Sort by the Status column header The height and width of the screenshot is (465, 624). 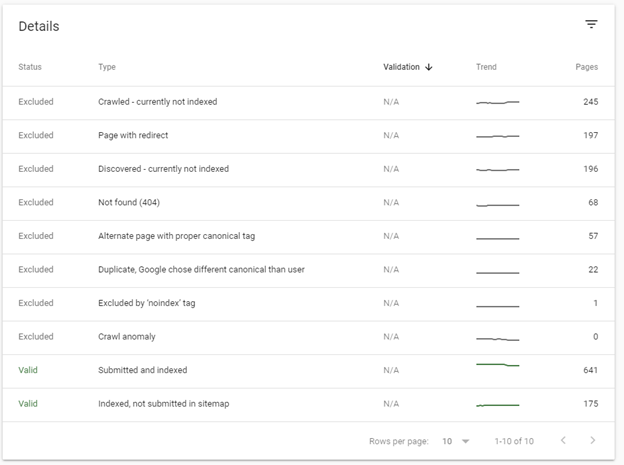[30, 68]
